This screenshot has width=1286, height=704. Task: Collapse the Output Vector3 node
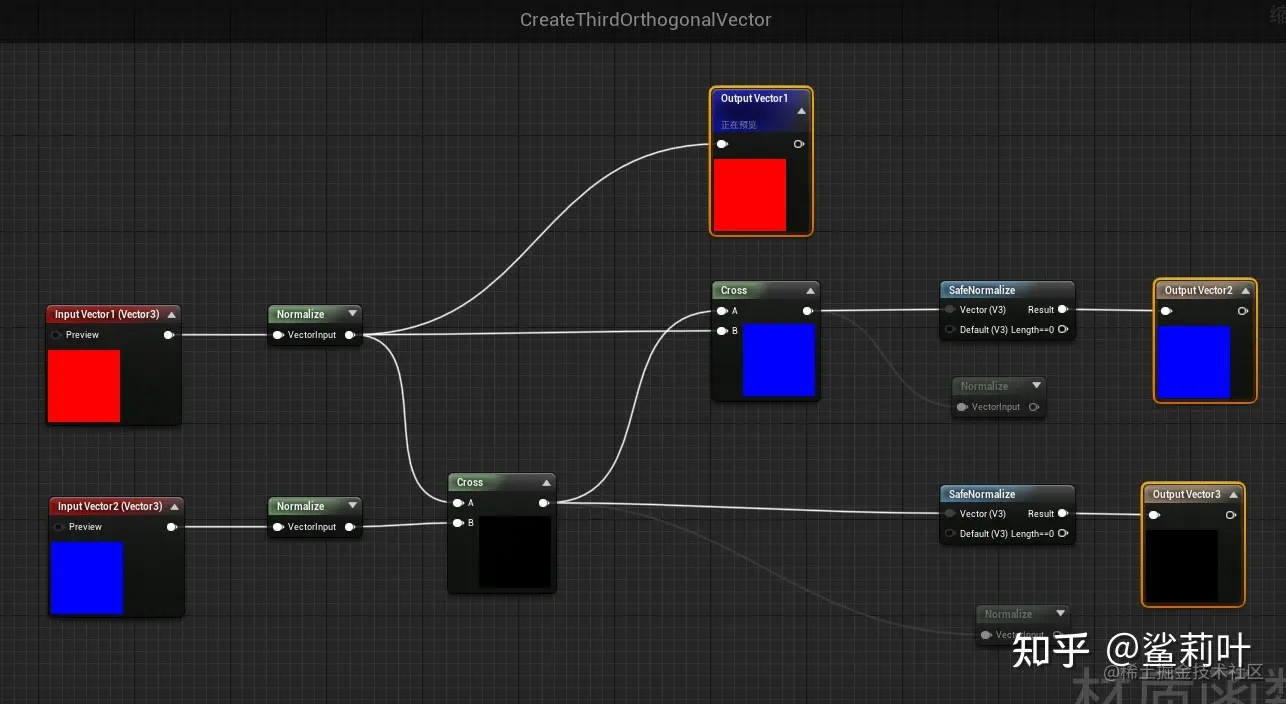tap(1233, 494)
